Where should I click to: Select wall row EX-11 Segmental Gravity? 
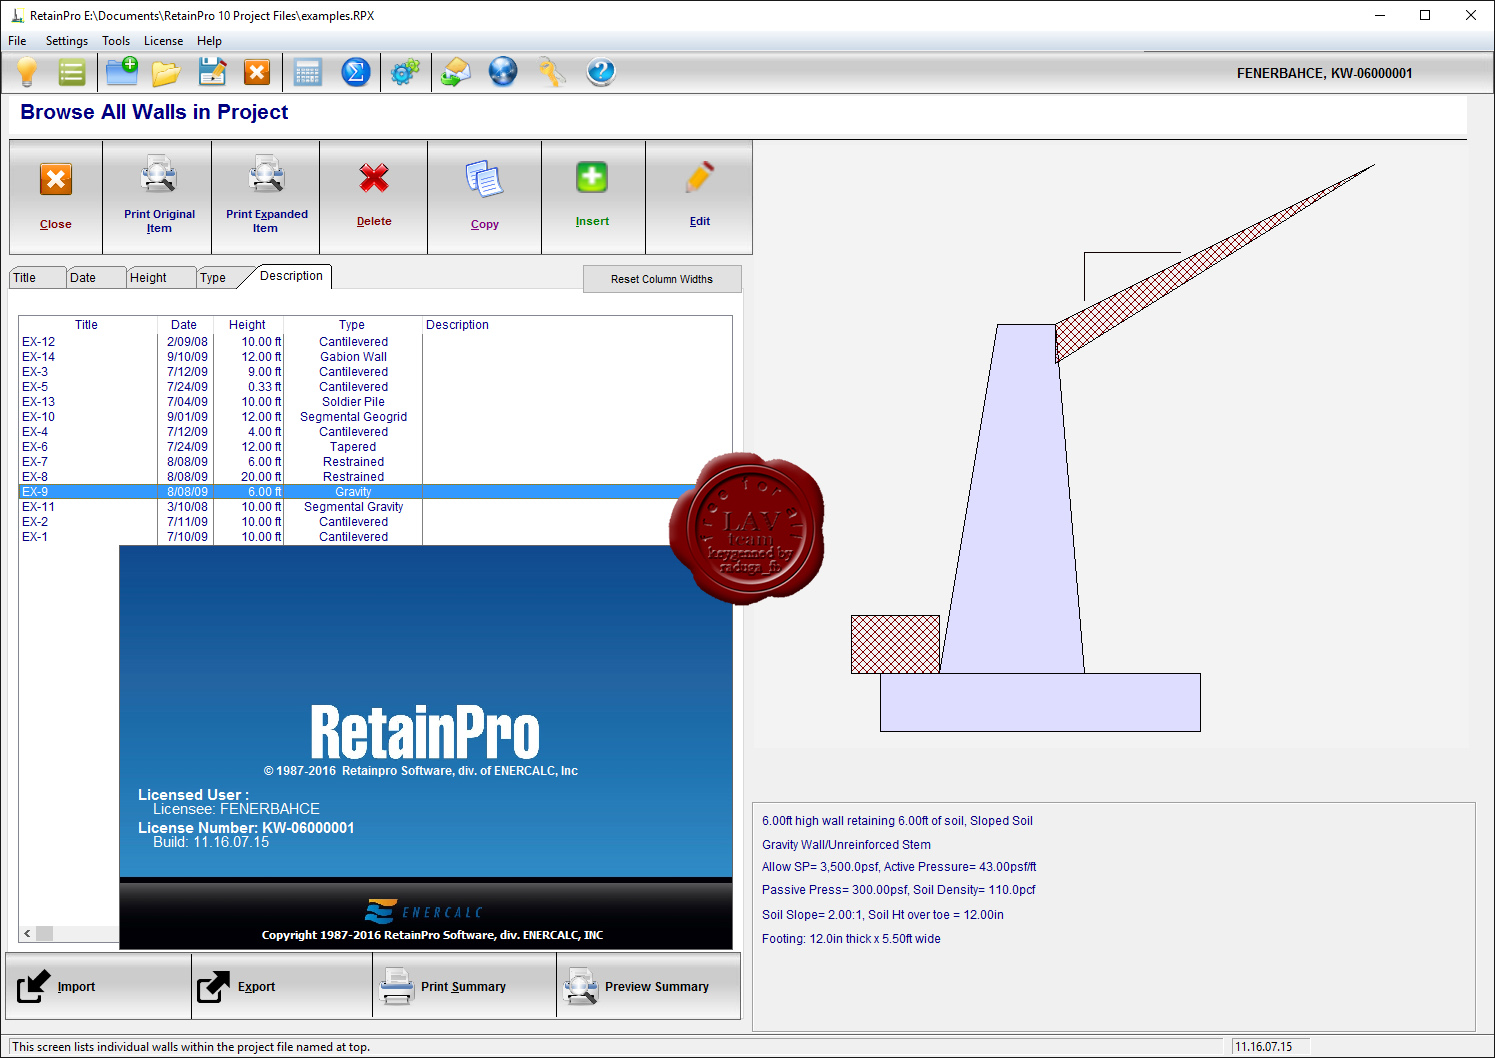(375, 507)
